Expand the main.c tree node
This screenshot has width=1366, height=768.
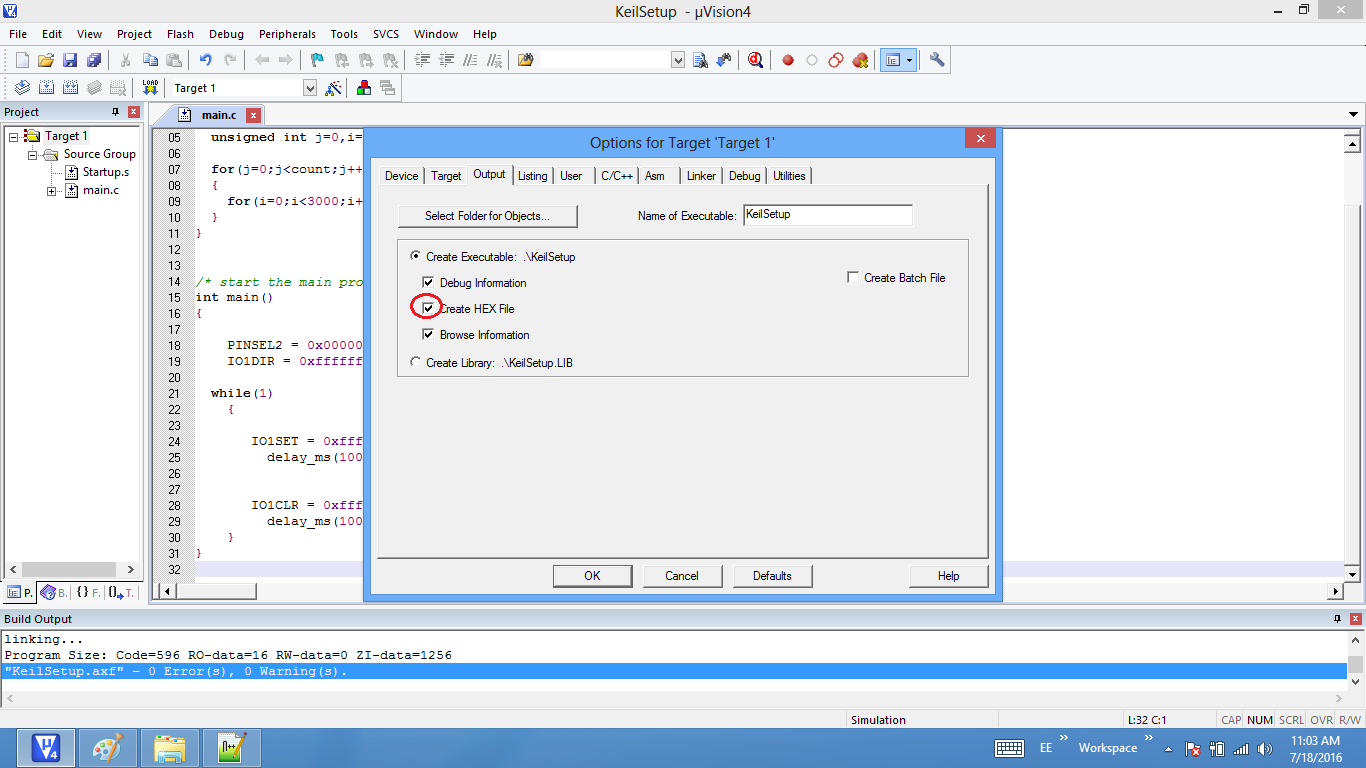click(51, 190)
